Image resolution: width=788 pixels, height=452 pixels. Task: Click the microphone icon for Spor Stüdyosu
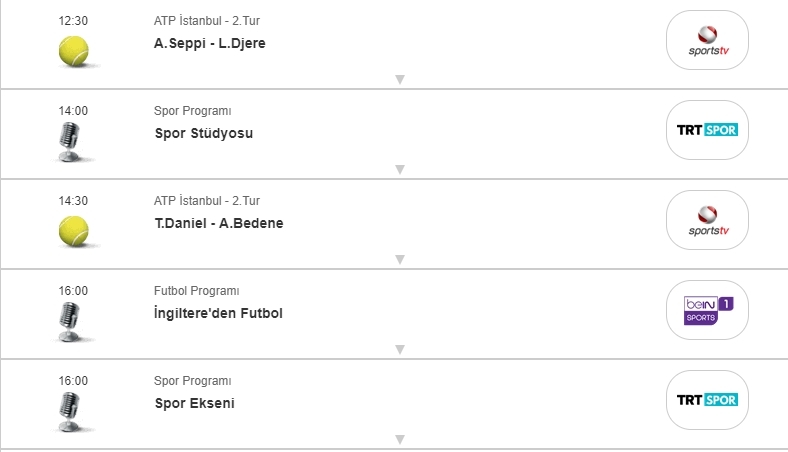[x=69, y=141]
